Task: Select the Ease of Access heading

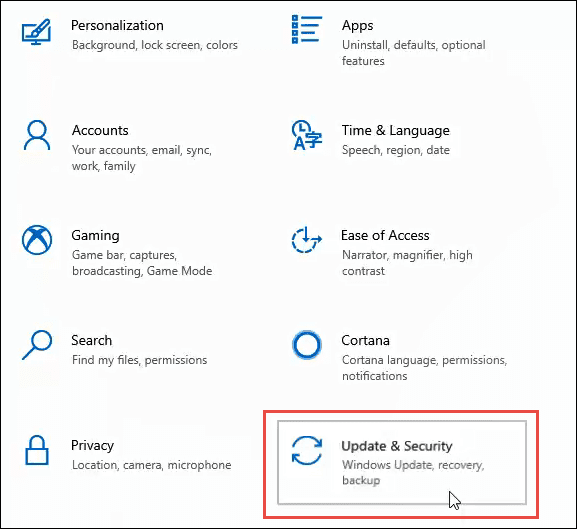Action: [385, 235]
